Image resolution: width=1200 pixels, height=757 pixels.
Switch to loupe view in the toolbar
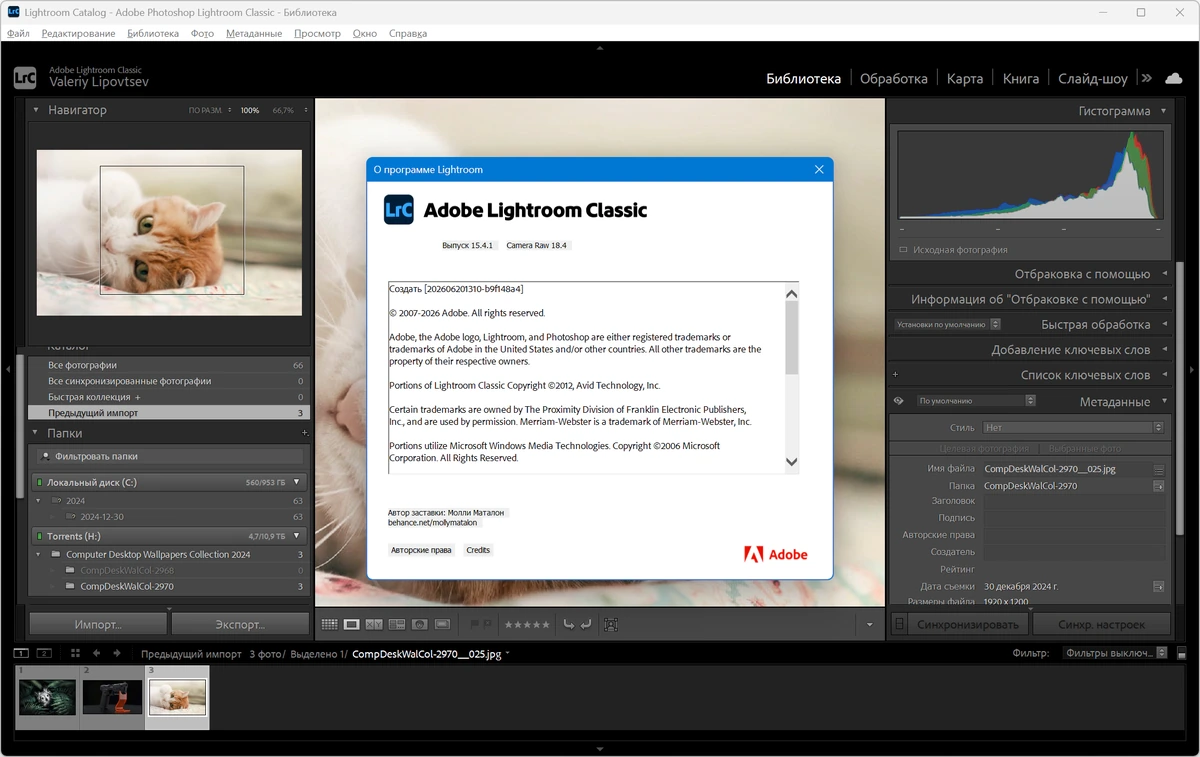tap(351, 624)
